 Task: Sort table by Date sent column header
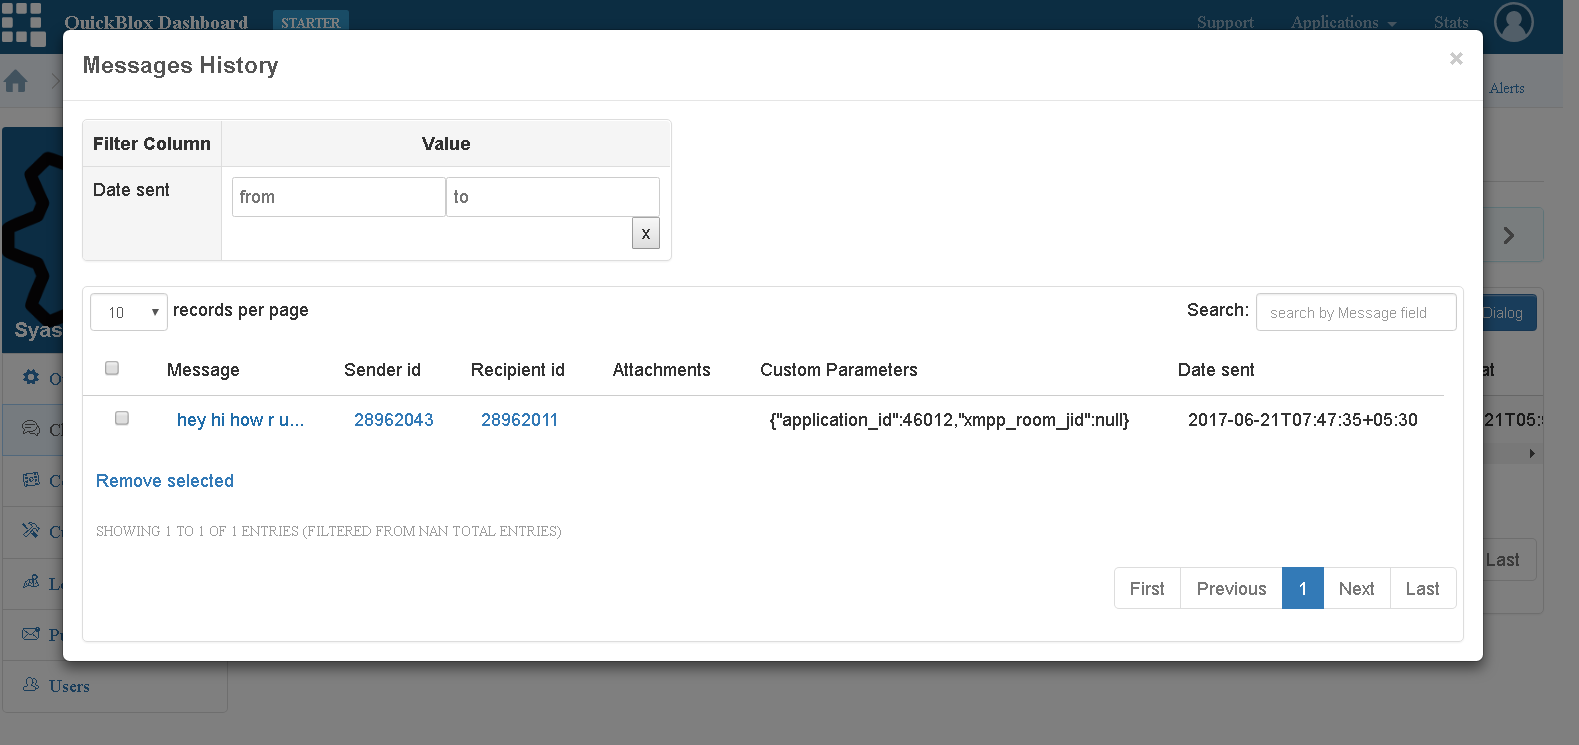click(x=1216, y=370)
